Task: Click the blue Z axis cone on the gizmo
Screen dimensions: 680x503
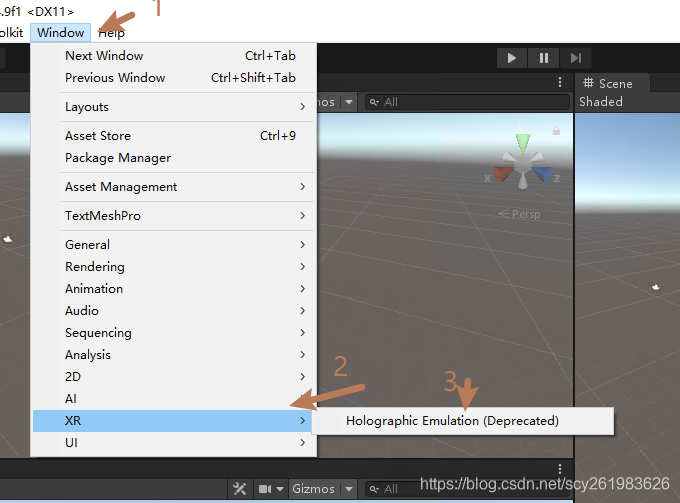Action: pyautogui.click(x=542, y=174)
